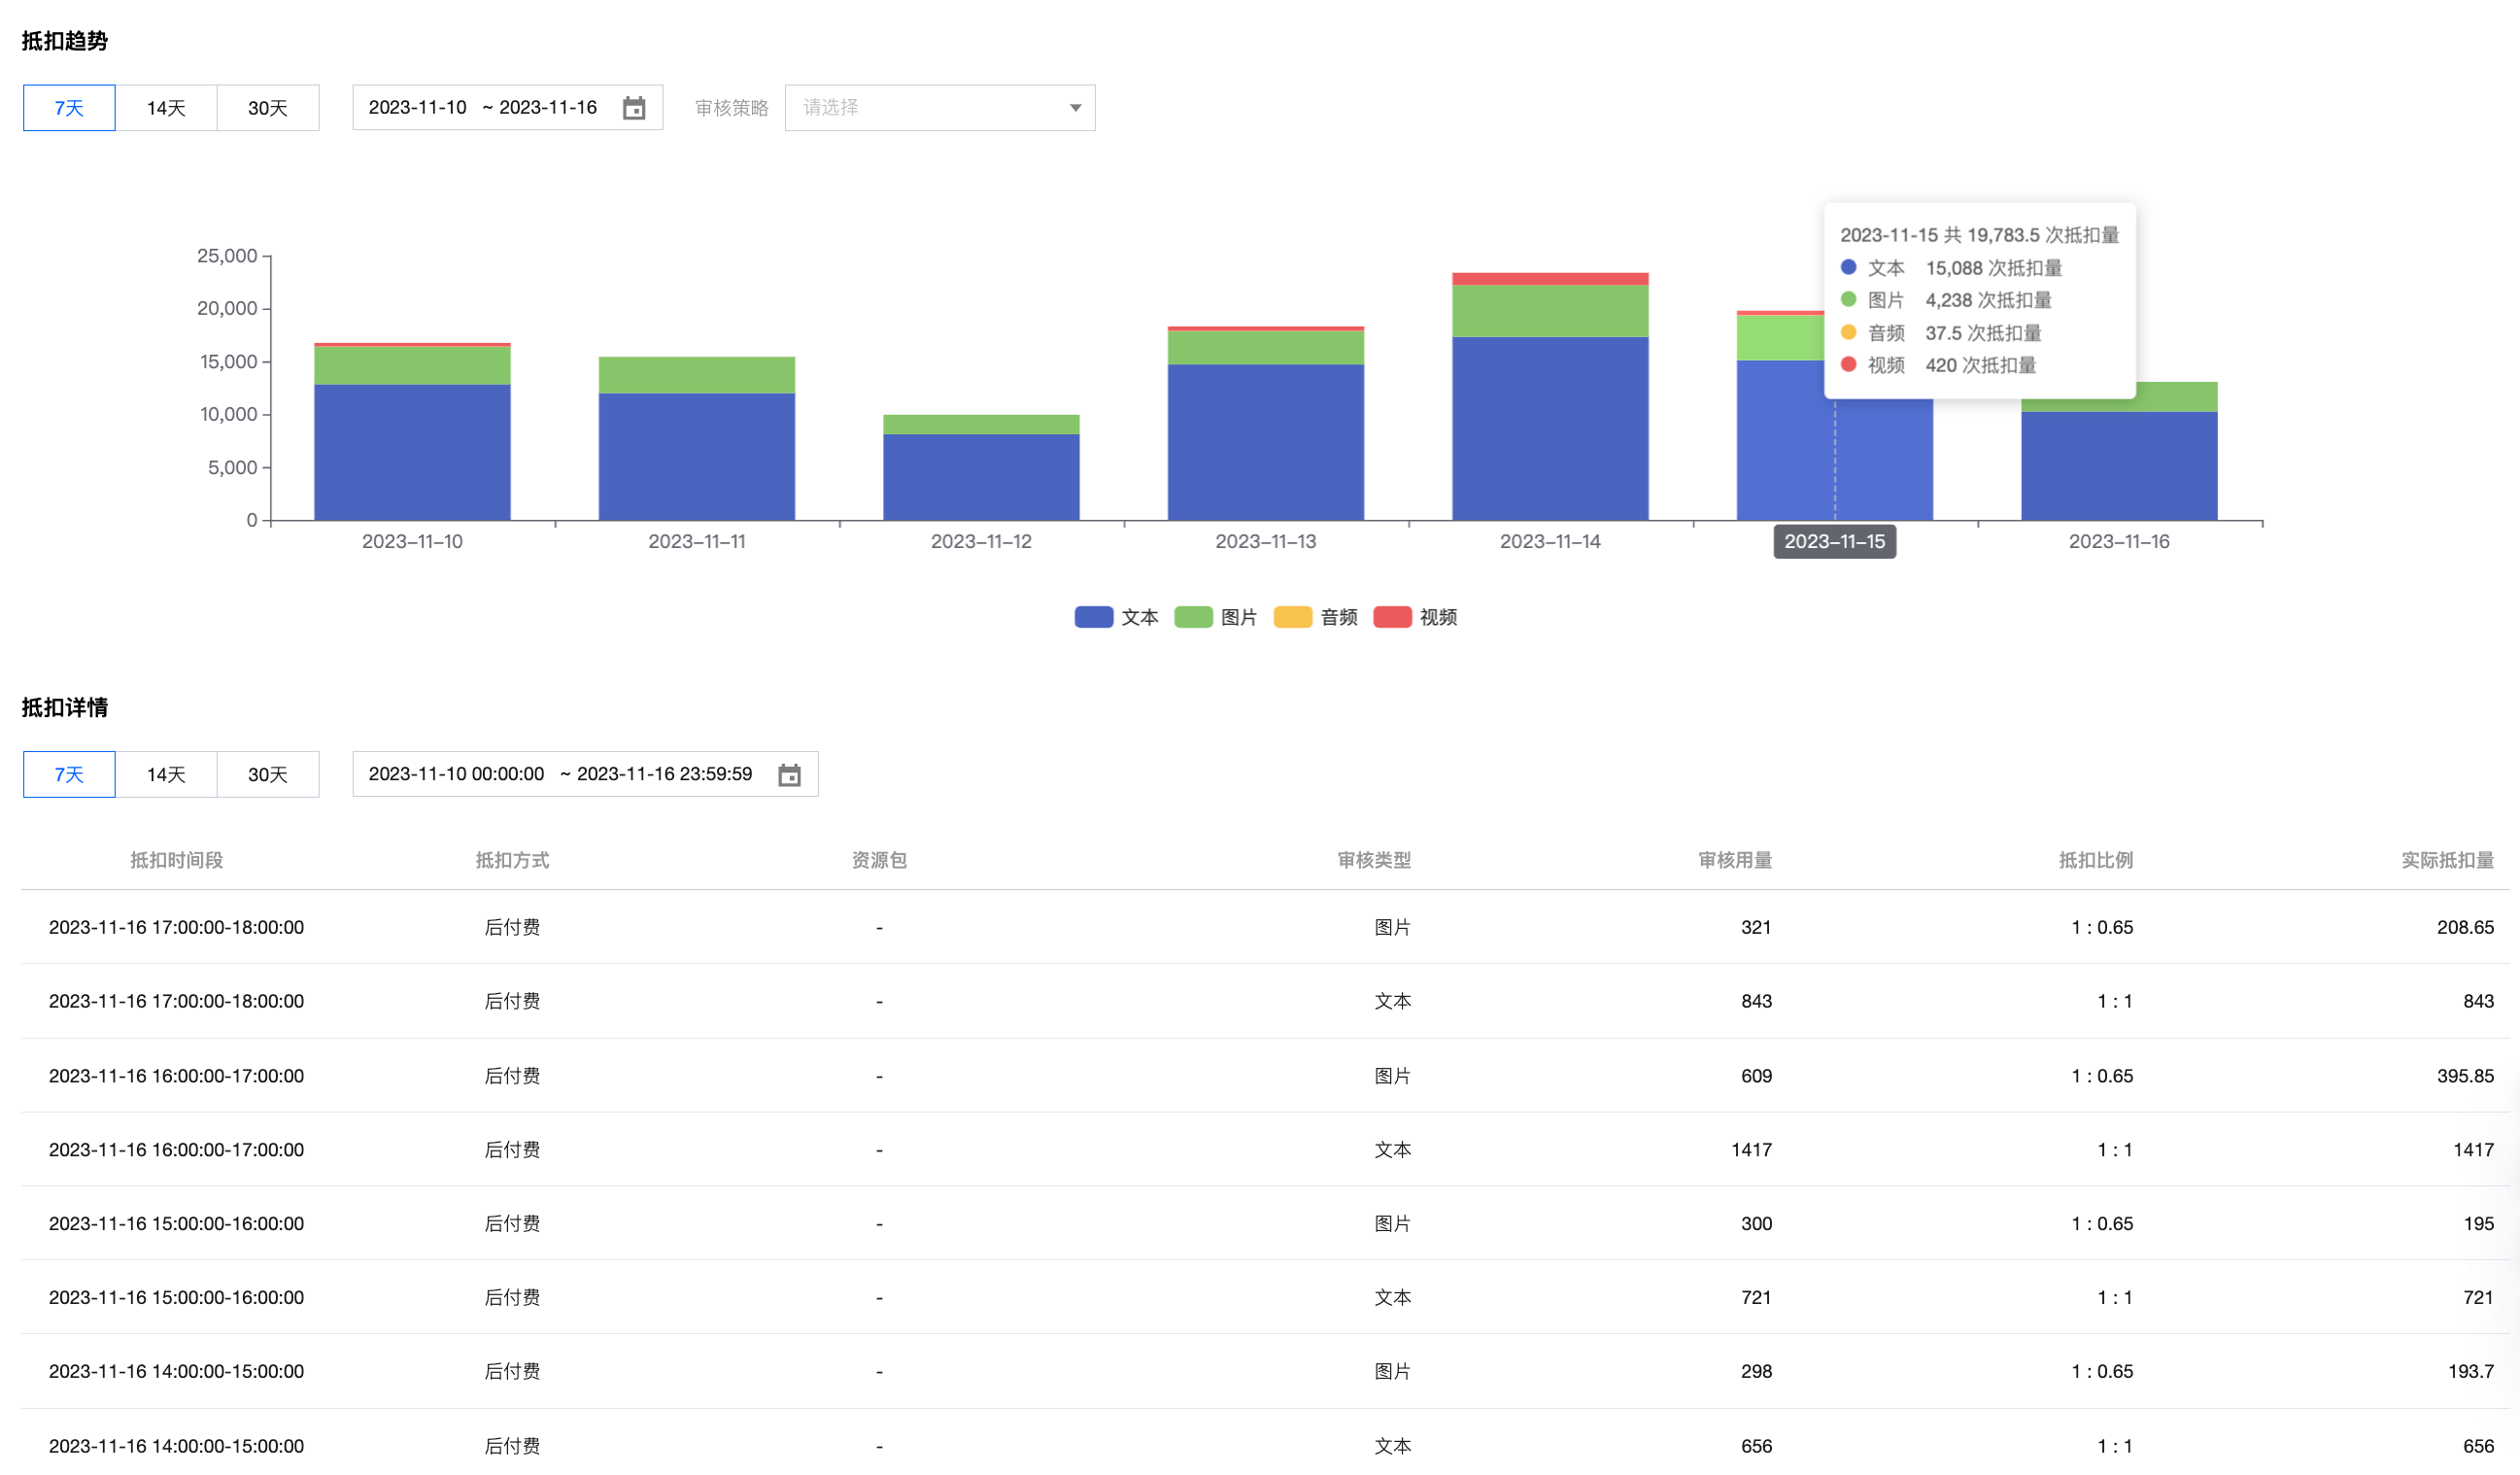Image resolution: width=2520 pixels, height=1475 pixels.
Task: Click the blue bar for 2023-11-13
Action: 1266,443
